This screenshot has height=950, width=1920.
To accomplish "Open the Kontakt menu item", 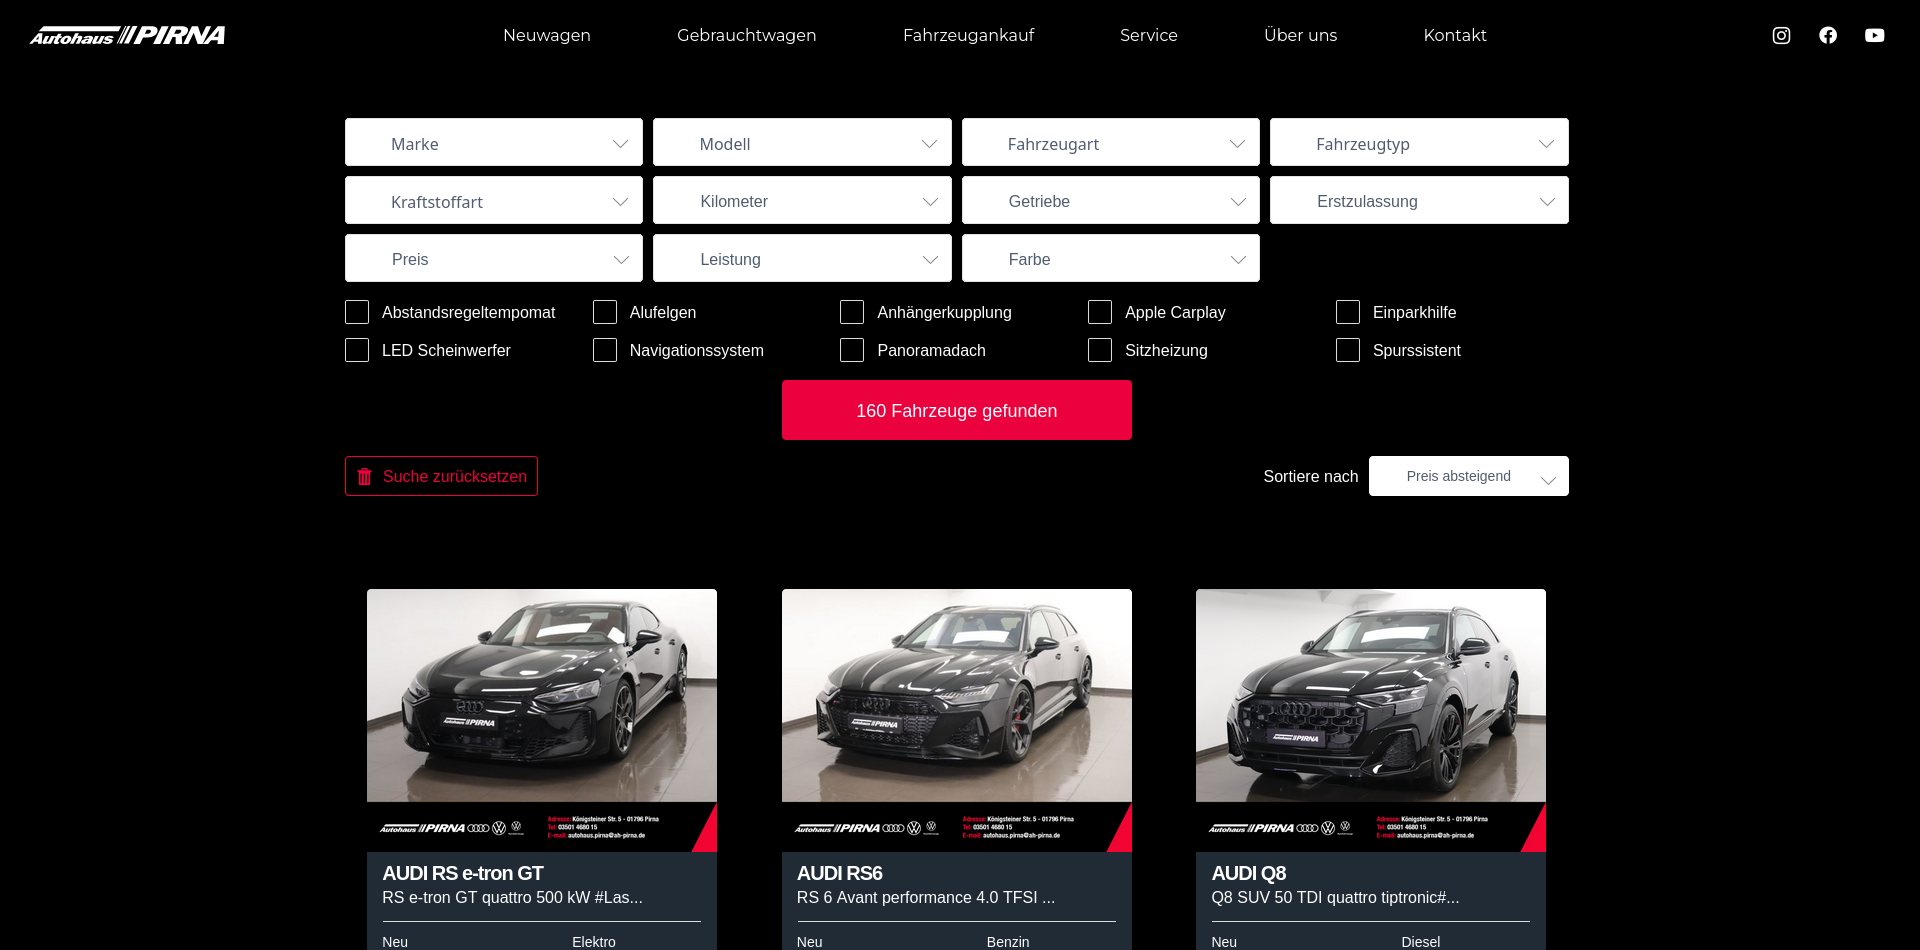I will coord(1454,36).
